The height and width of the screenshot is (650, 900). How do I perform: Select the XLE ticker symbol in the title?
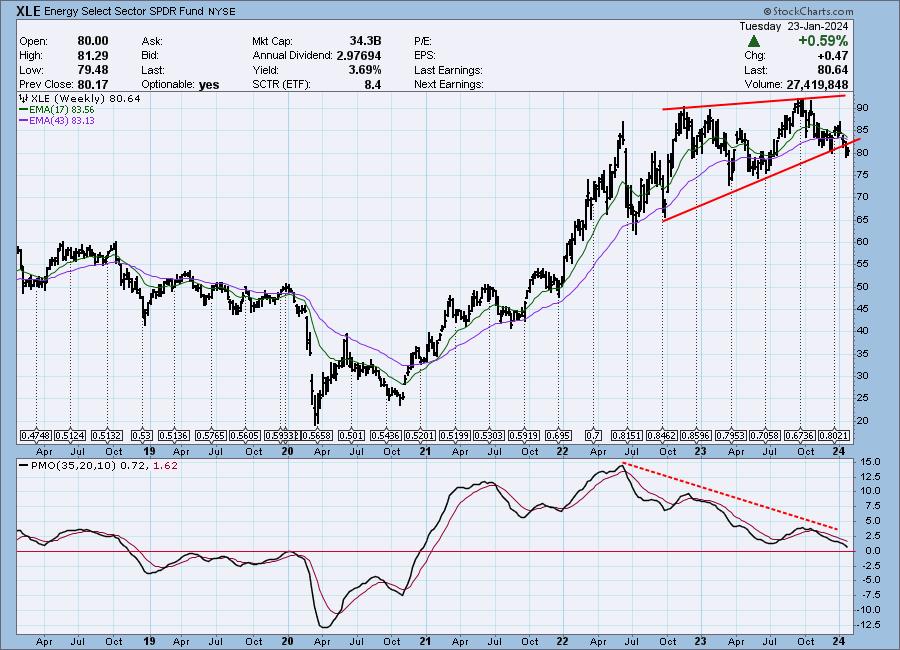pyautogui.click(x=28, y=11)
